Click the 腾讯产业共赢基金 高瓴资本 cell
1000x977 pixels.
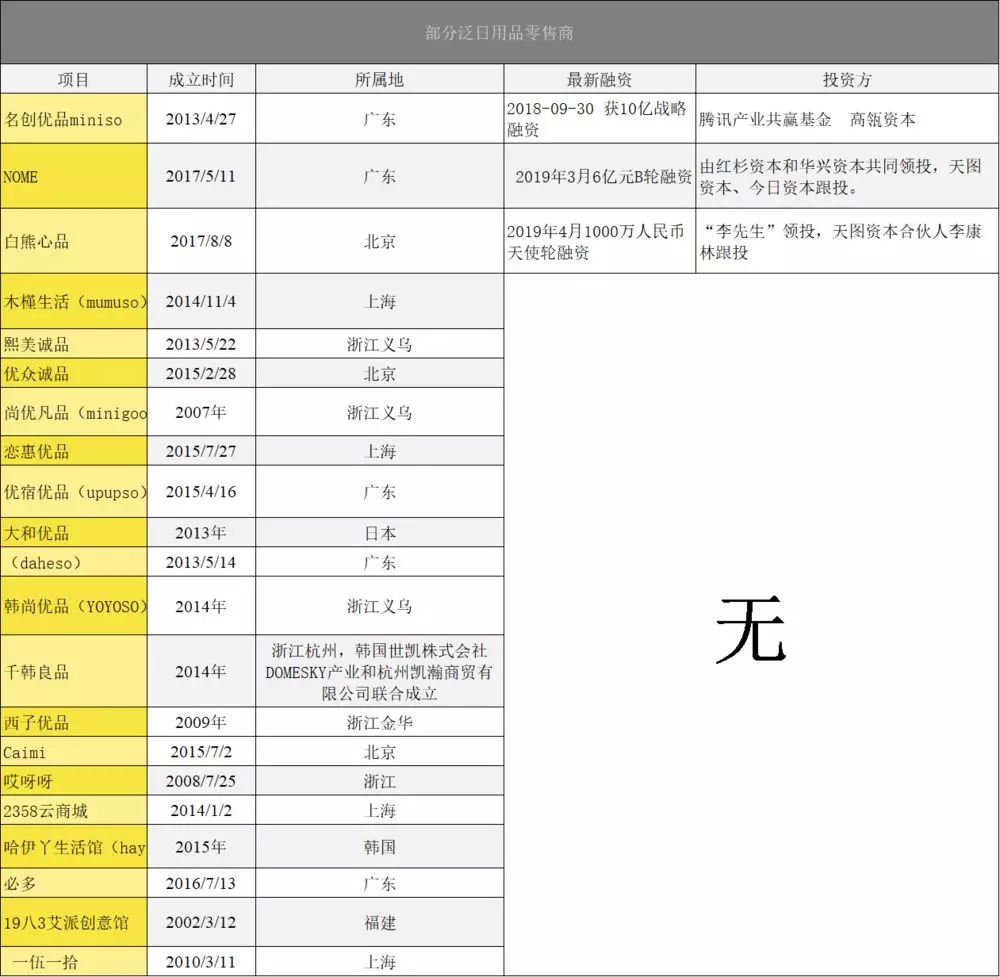(x=847, y=119)
